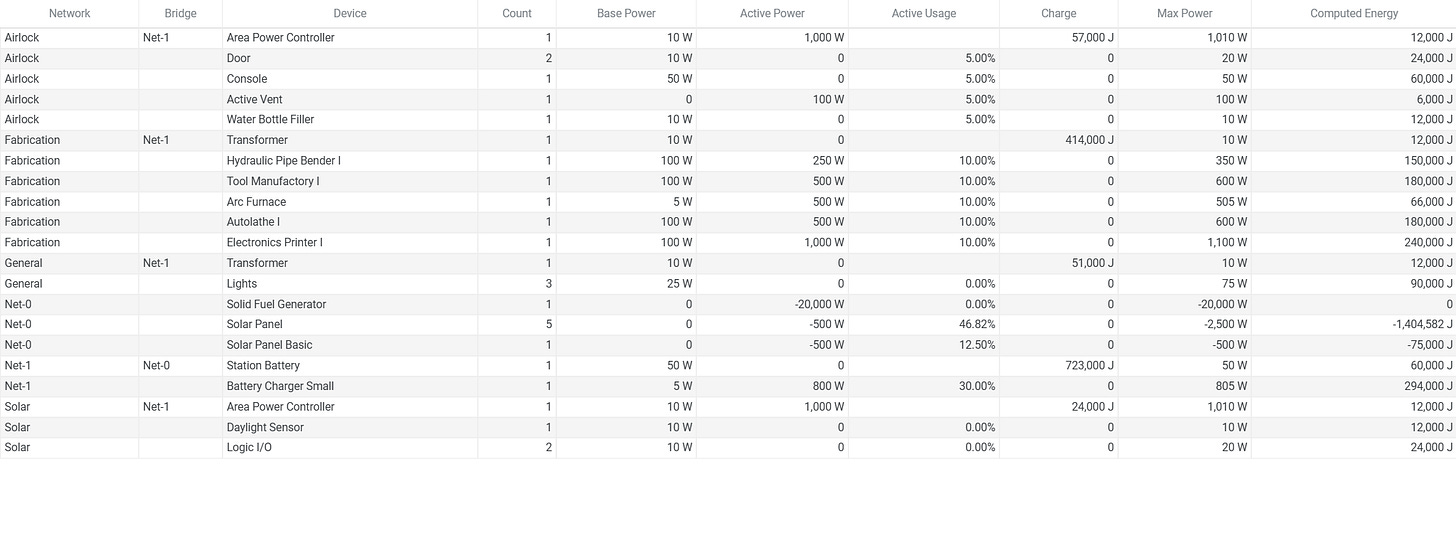Select the Hydraulic Pipe Bender I cell
Image resolution: width=1456 pixels, height=546 pixels.
[350, 161]
